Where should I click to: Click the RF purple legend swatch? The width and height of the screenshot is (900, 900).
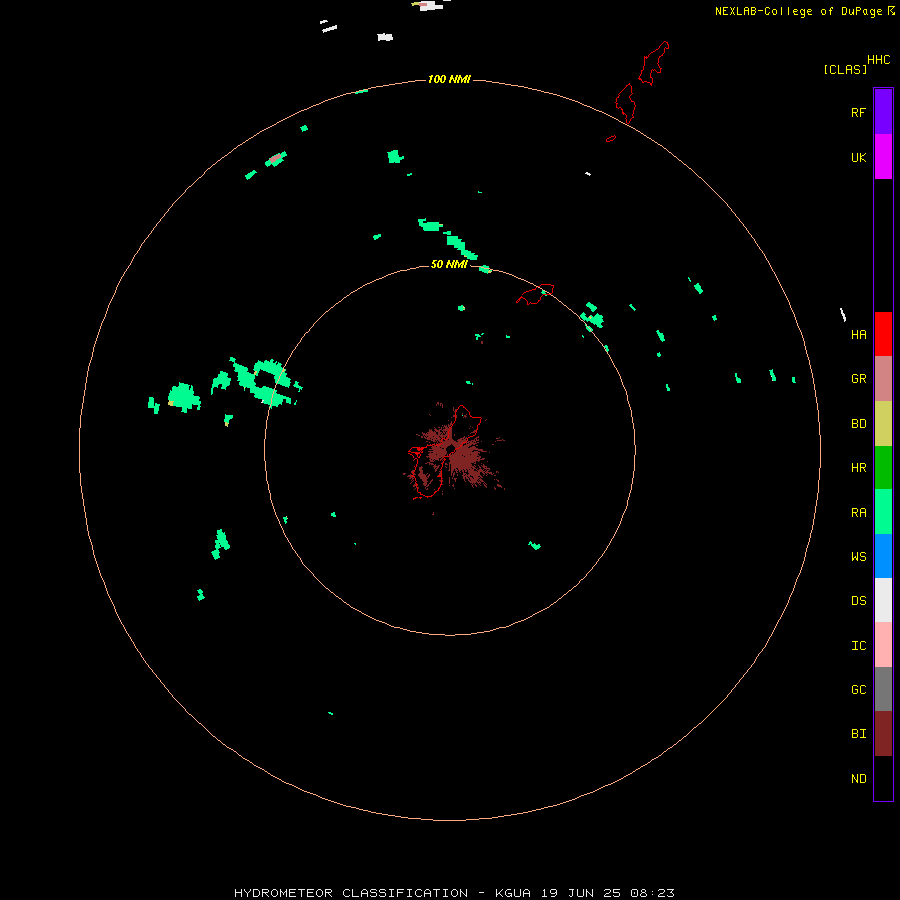pyautogui.click(x=883, y=112)
